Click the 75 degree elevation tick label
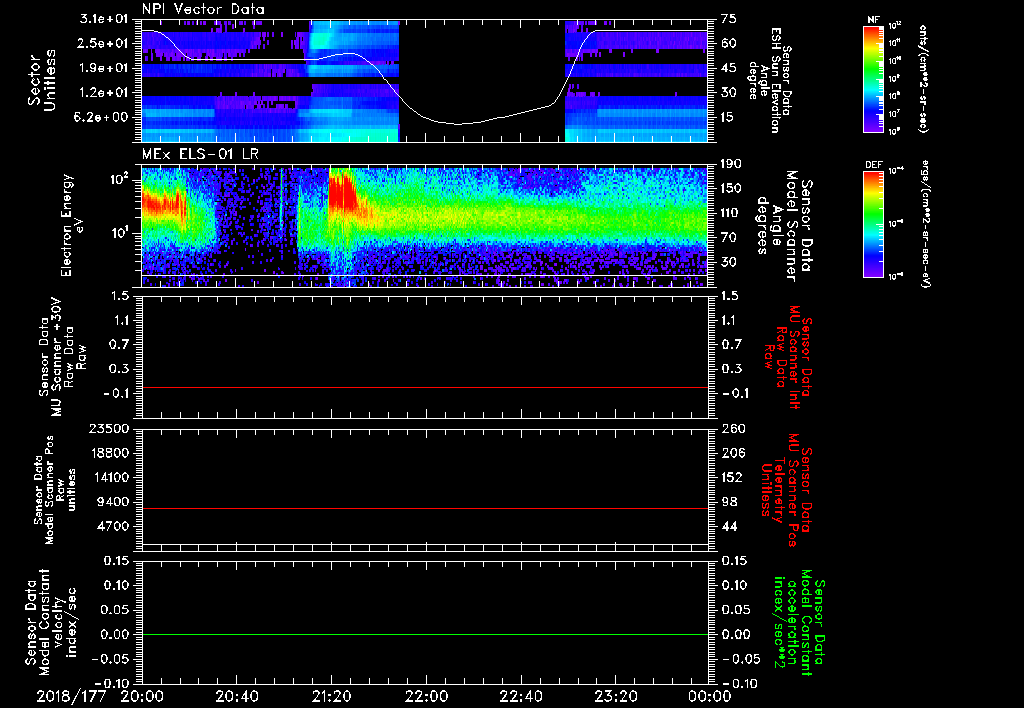 pos(729,19)
